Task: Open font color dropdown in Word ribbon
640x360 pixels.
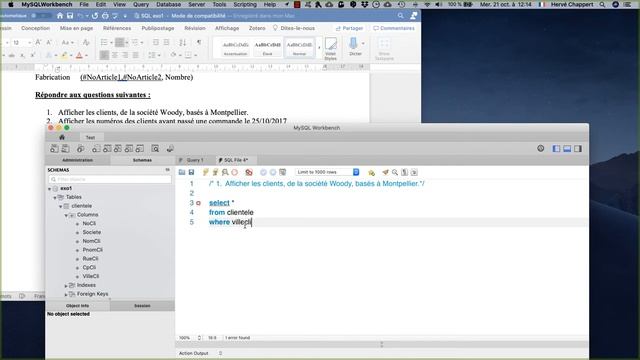Action: tap(87, 55)
